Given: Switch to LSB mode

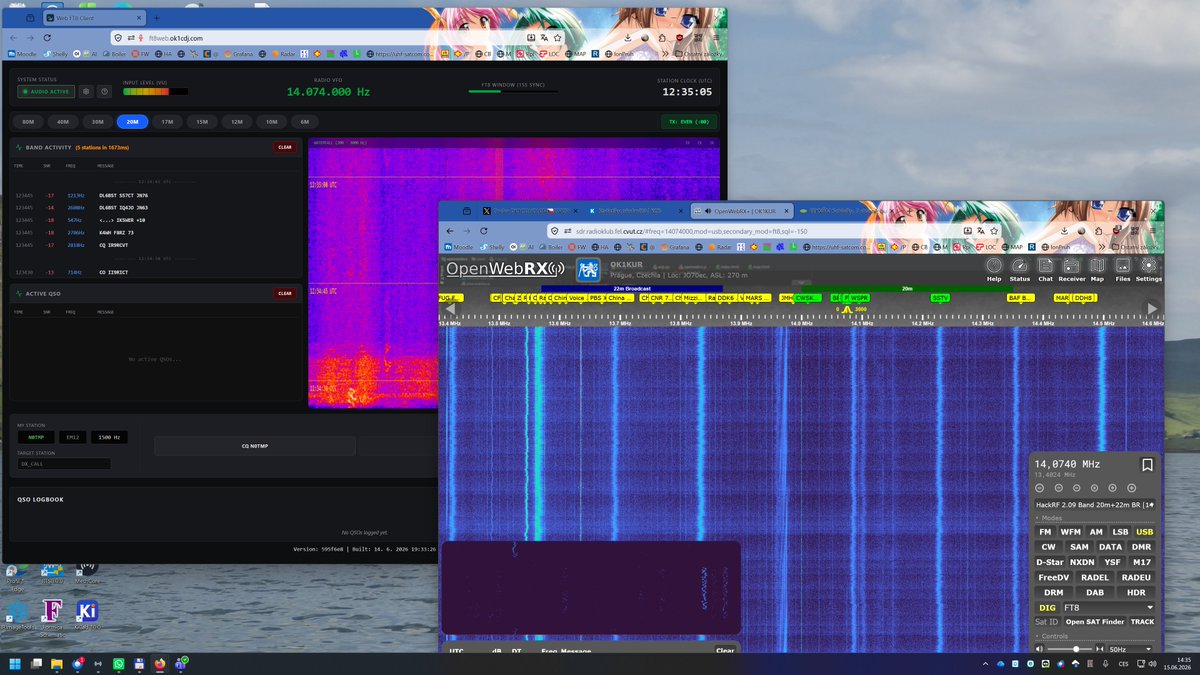Looking at the screenshot, I should point(1120,532).
